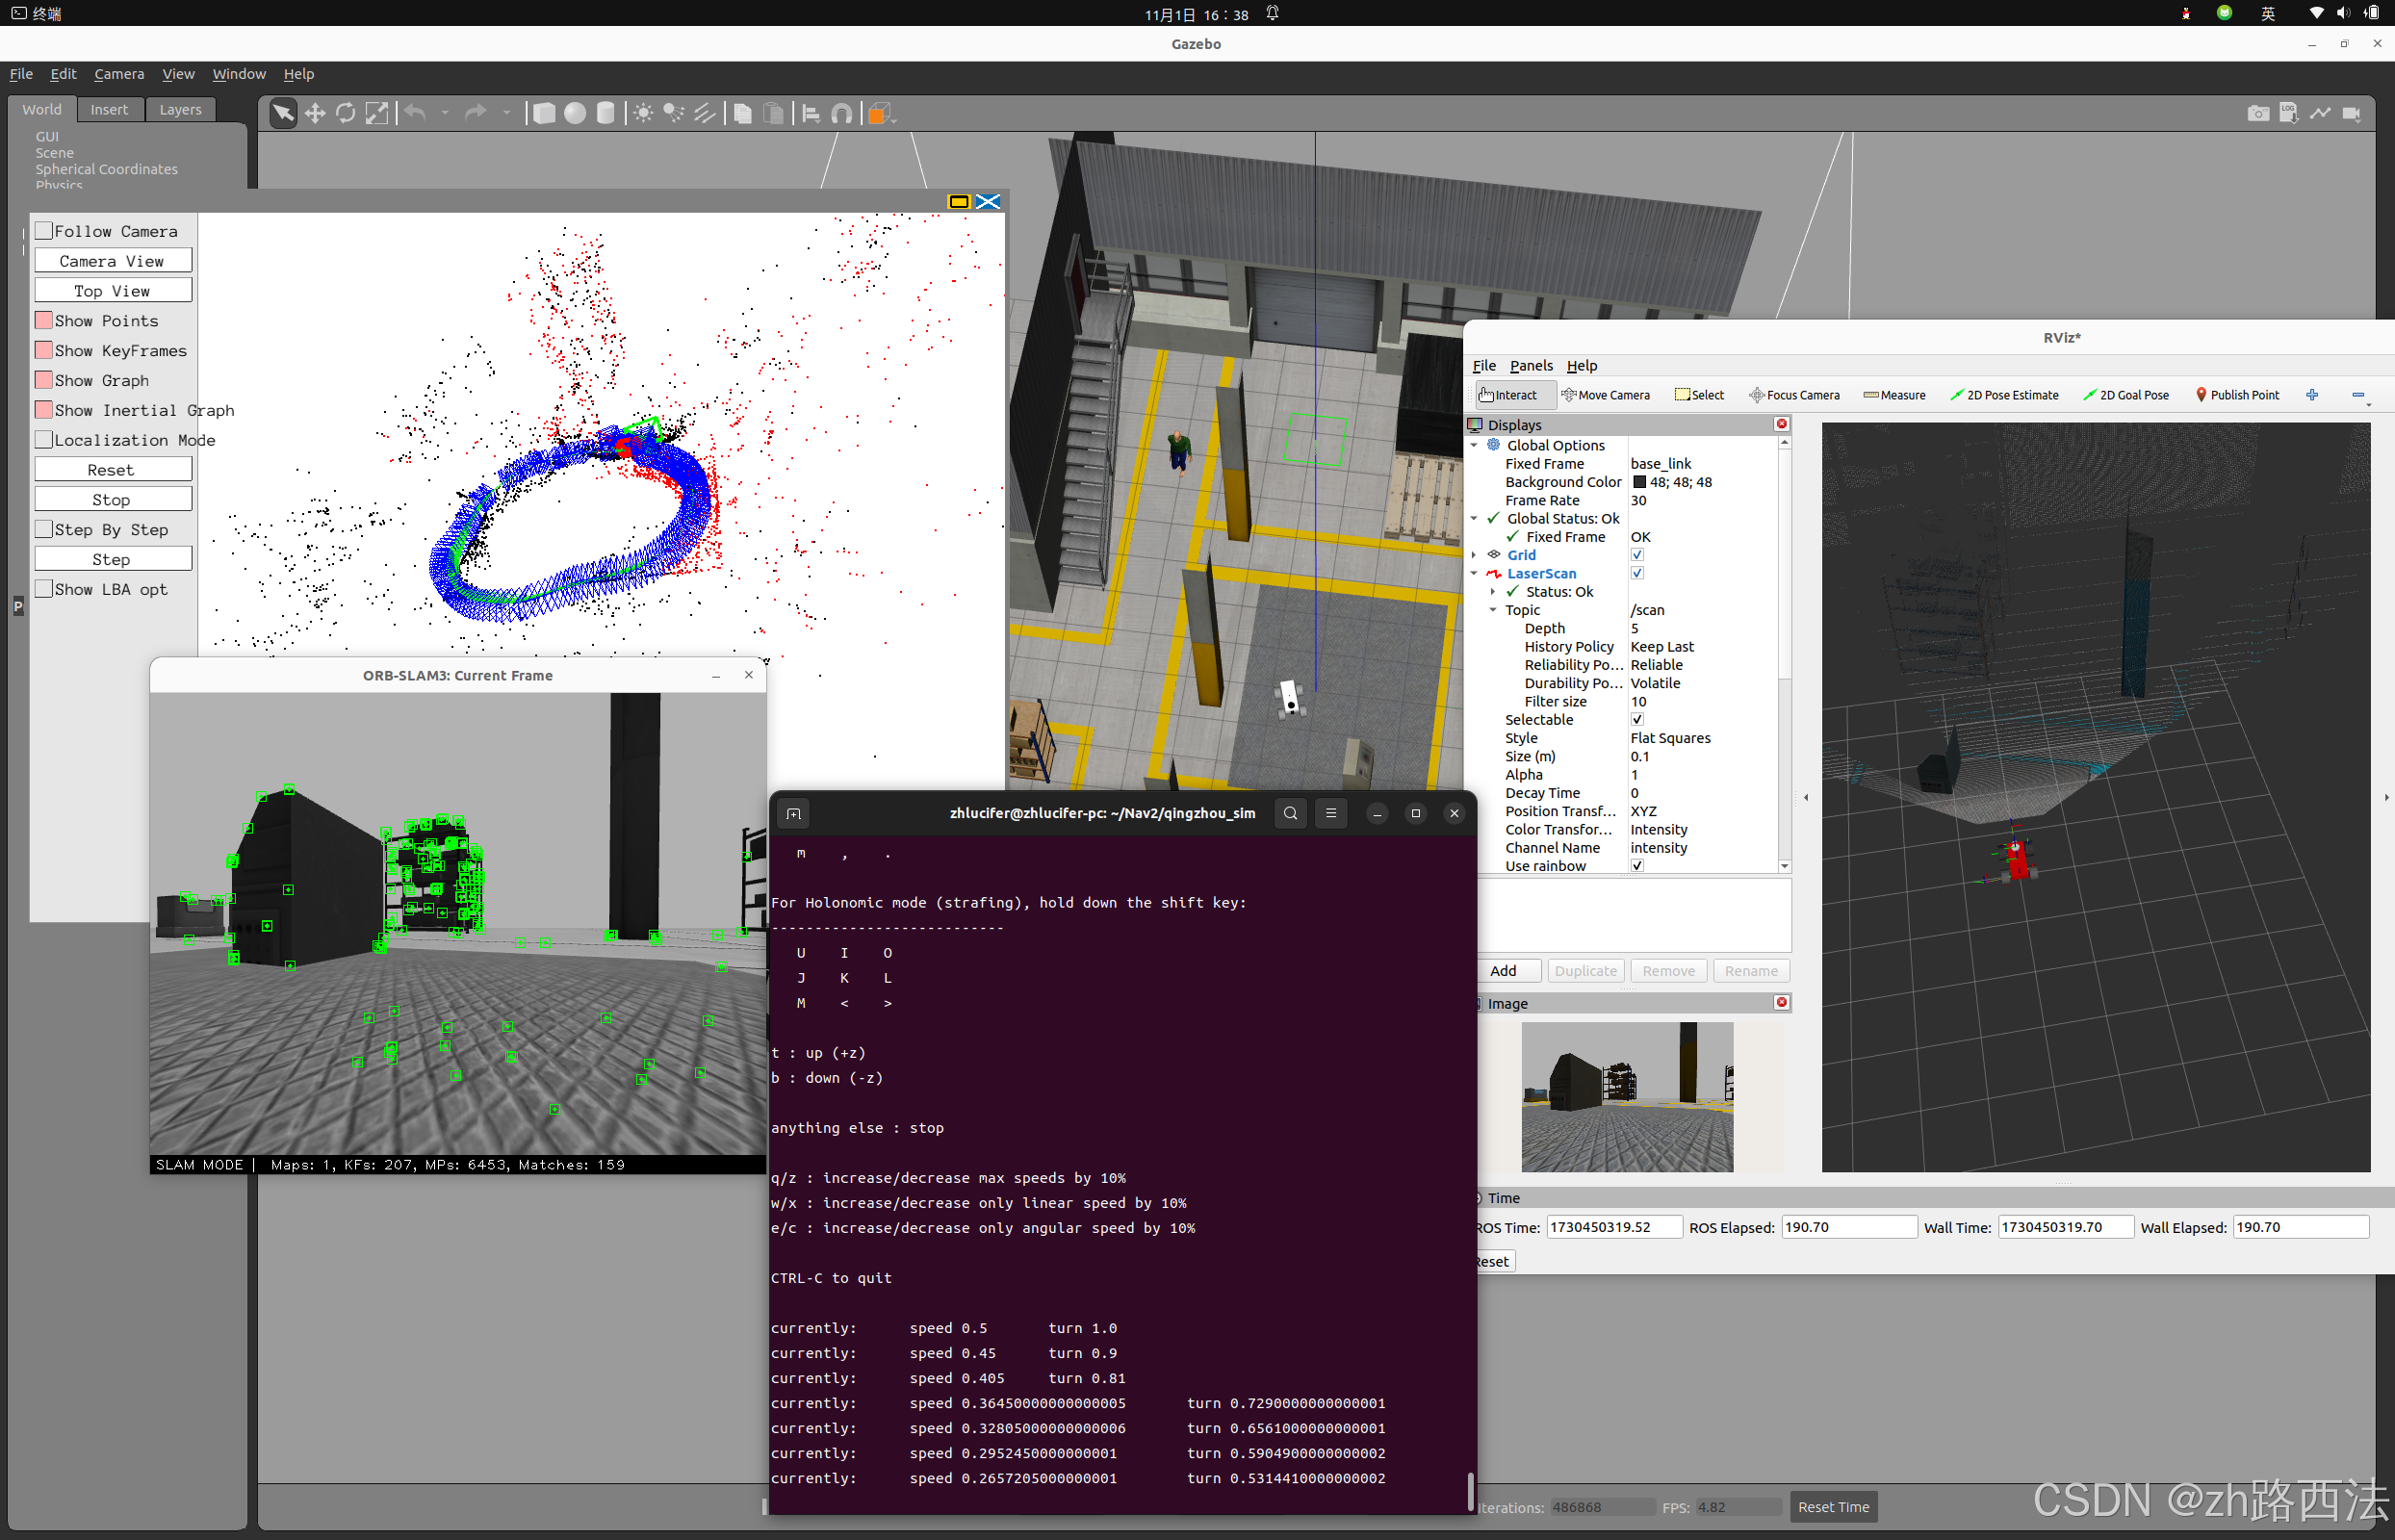Insert a box shape

click(x=544, y=113)
